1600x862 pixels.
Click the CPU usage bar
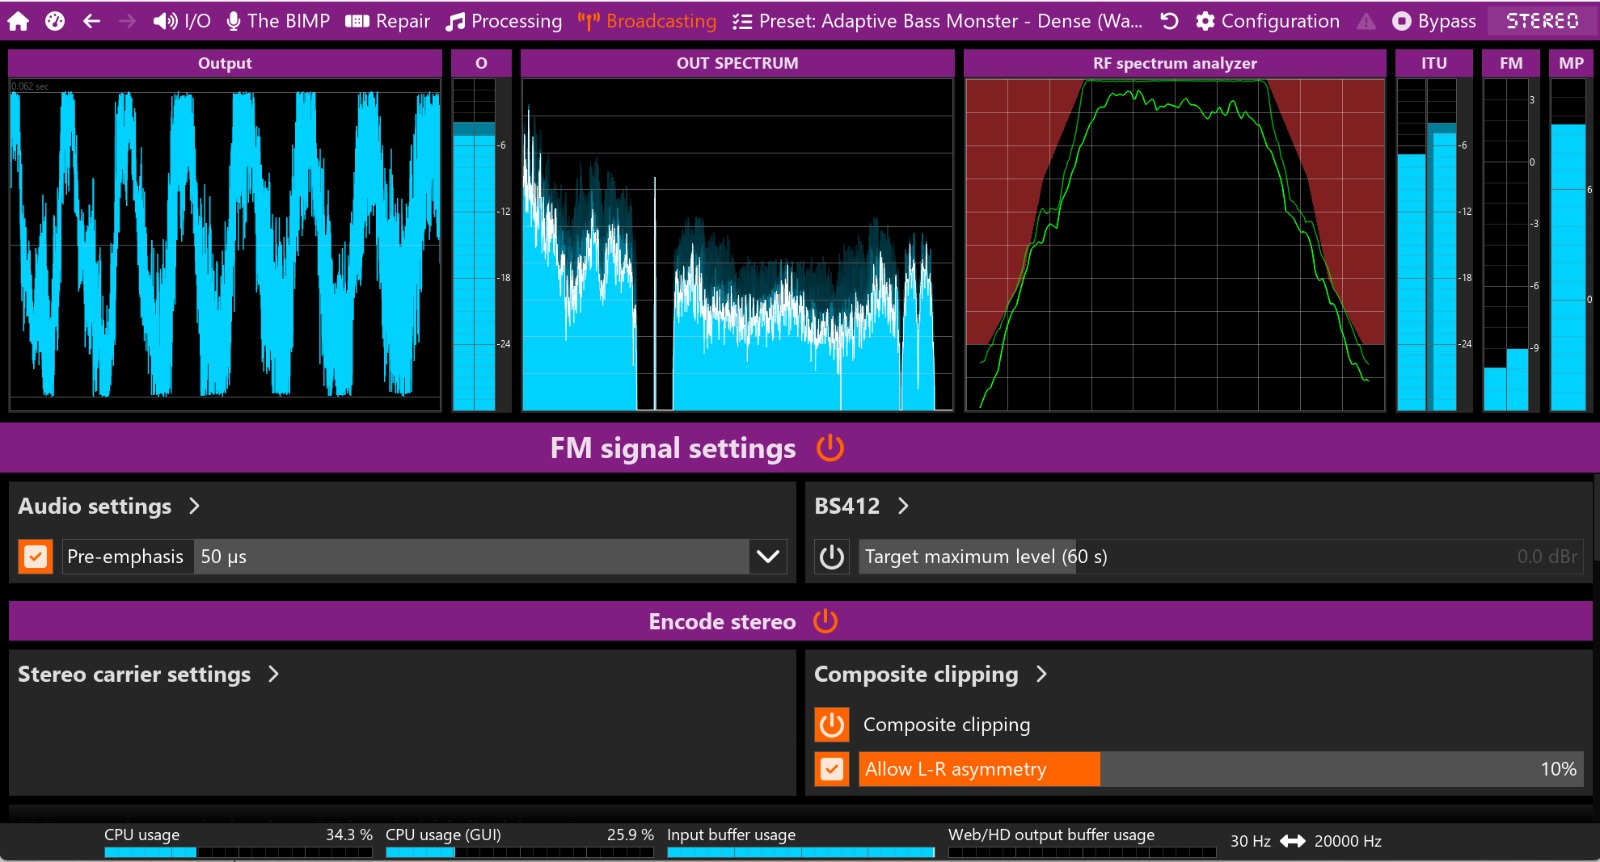tap(238, 852)
